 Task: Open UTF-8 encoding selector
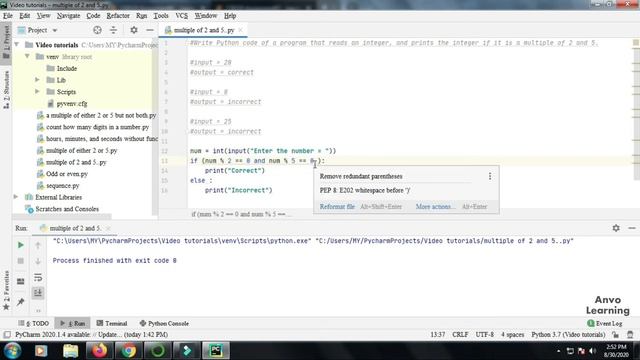point(484,335)
